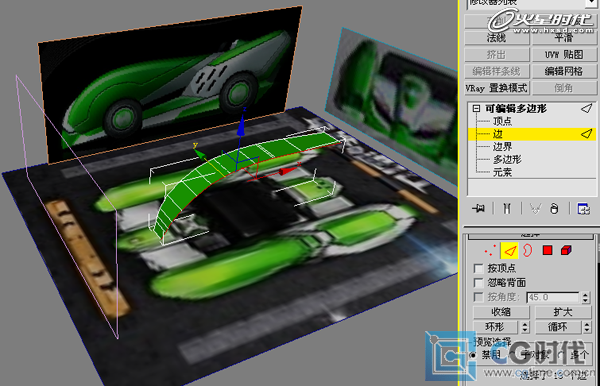
Task: Click the Make Unique icon
Action: tap(535, 208)
